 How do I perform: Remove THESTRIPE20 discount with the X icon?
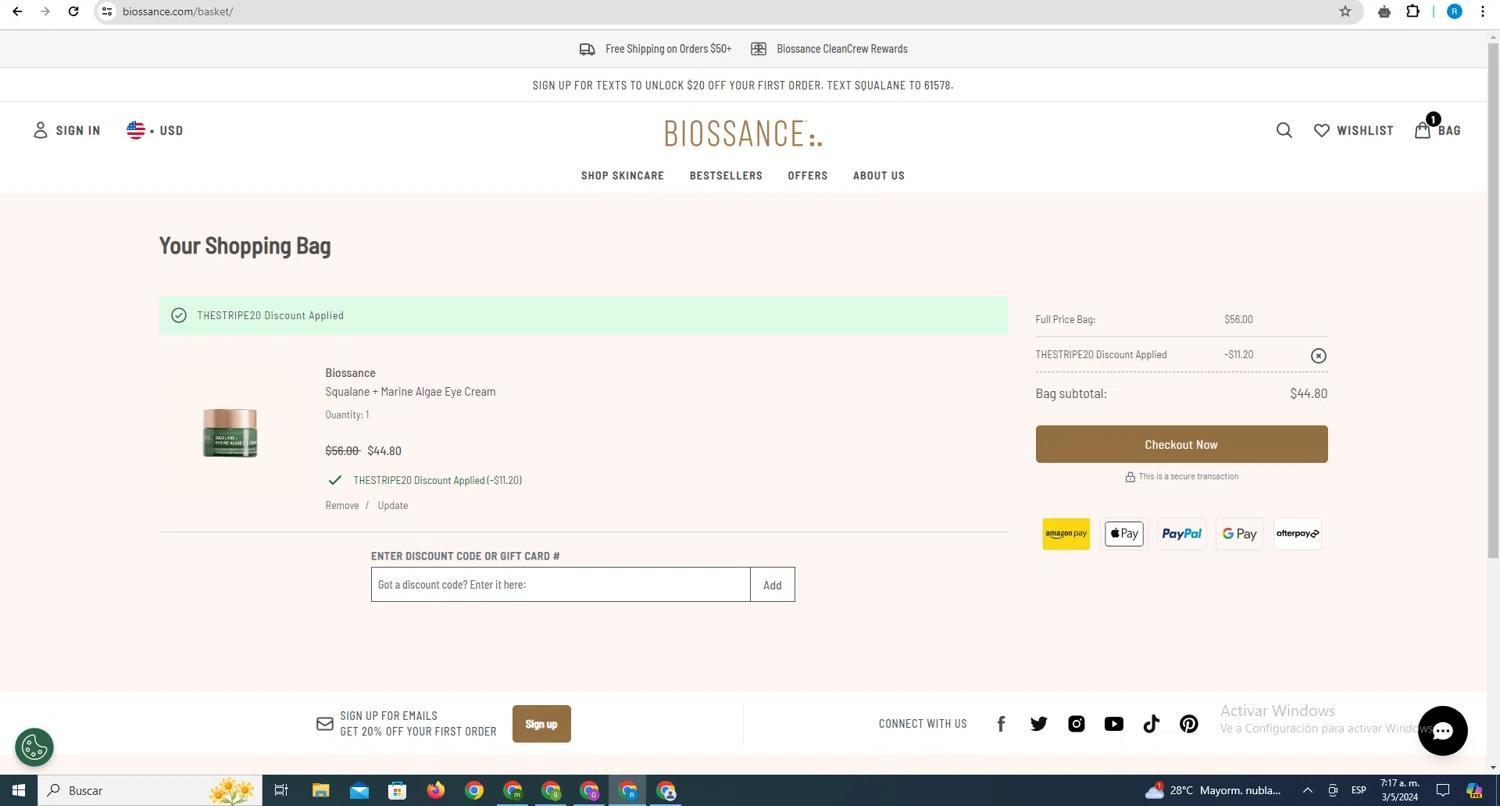pyautogui.click(x=1318, y=356)
